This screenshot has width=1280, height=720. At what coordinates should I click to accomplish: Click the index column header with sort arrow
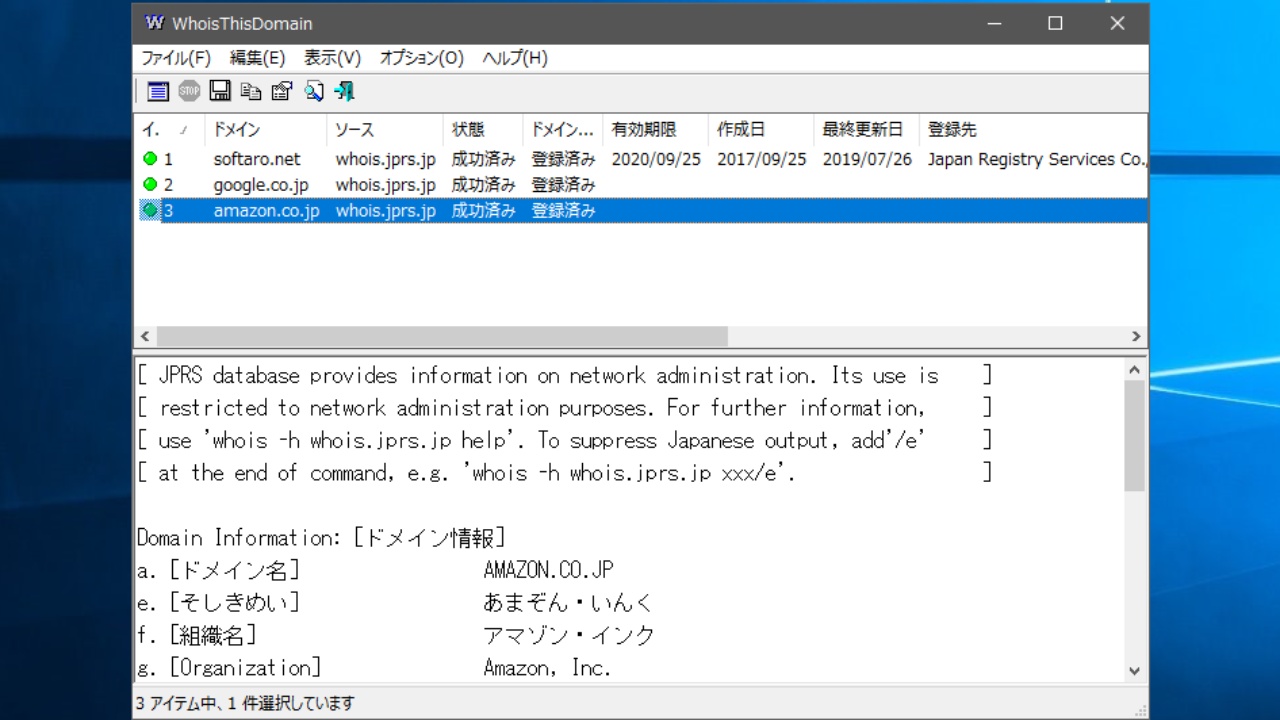tap(169, 129)
